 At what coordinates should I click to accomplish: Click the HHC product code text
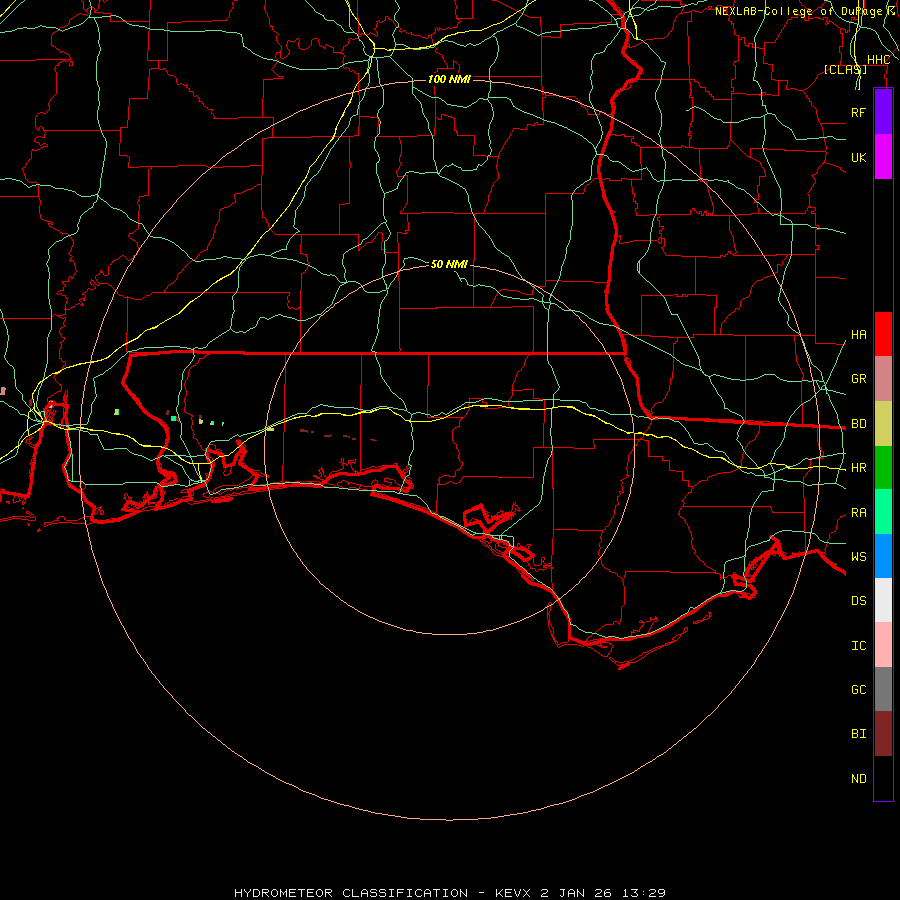point(878,60)
